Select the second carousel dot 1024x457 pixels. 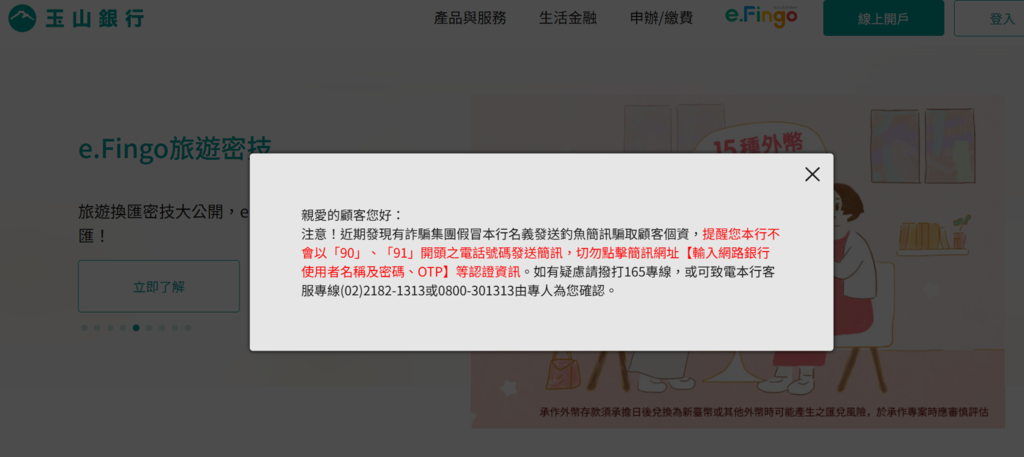(97, 328)
